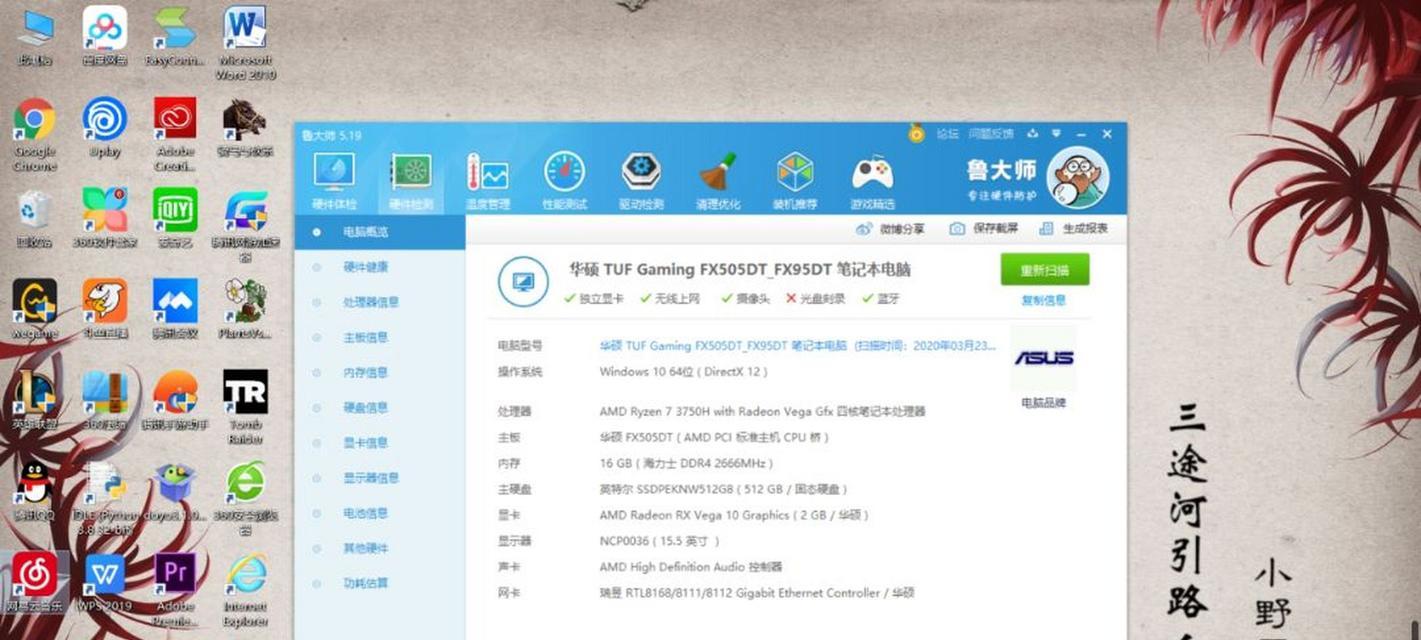Open the 回收站 recycle bin icon
Screen dimensions: 1421x640
click(34, 217)
